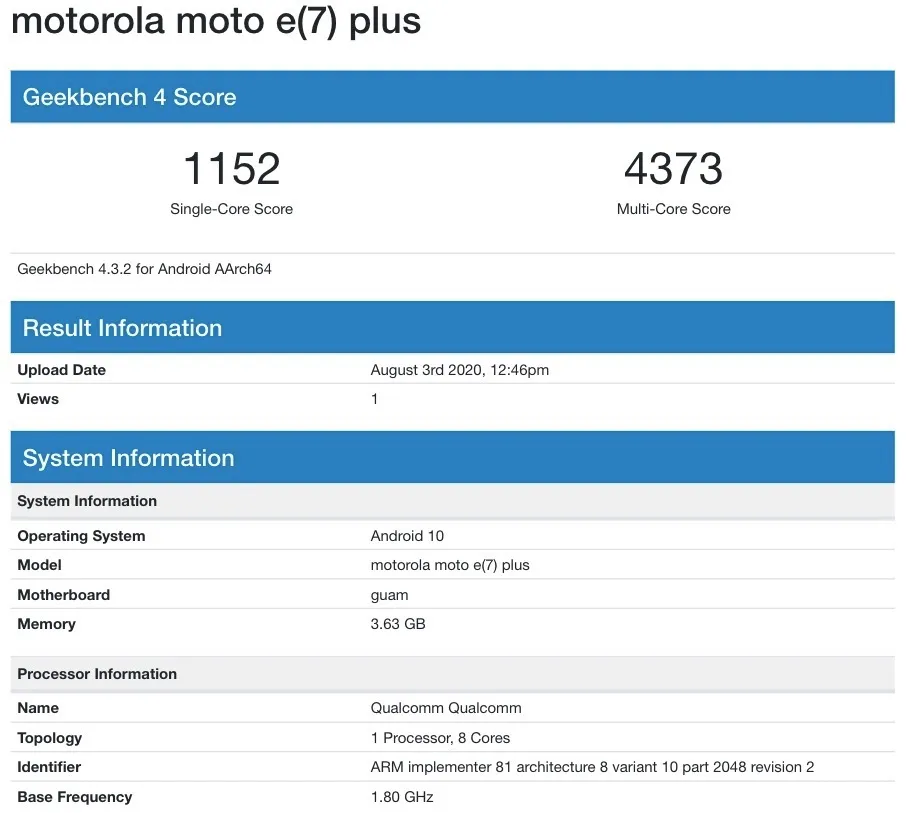Click the motorola moto e(7) plus page title

pyautogui.click(x=216, y=22)
